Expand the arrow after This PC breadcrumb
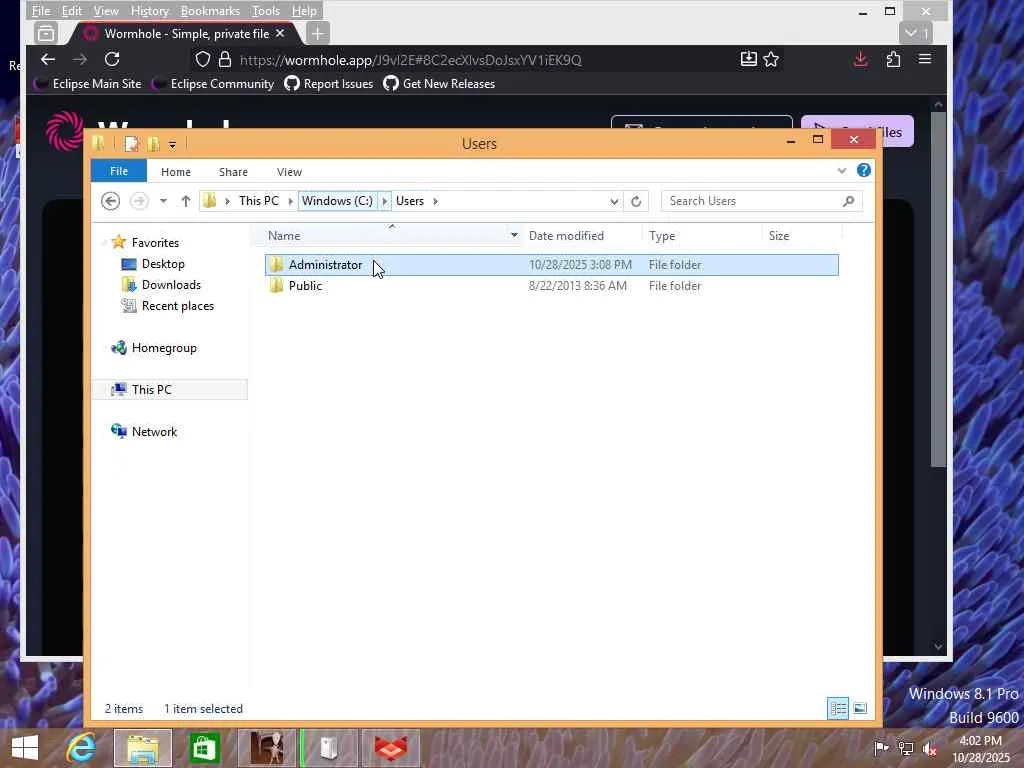The width and height of the screenshot is (1024, 768). [290, 201]
